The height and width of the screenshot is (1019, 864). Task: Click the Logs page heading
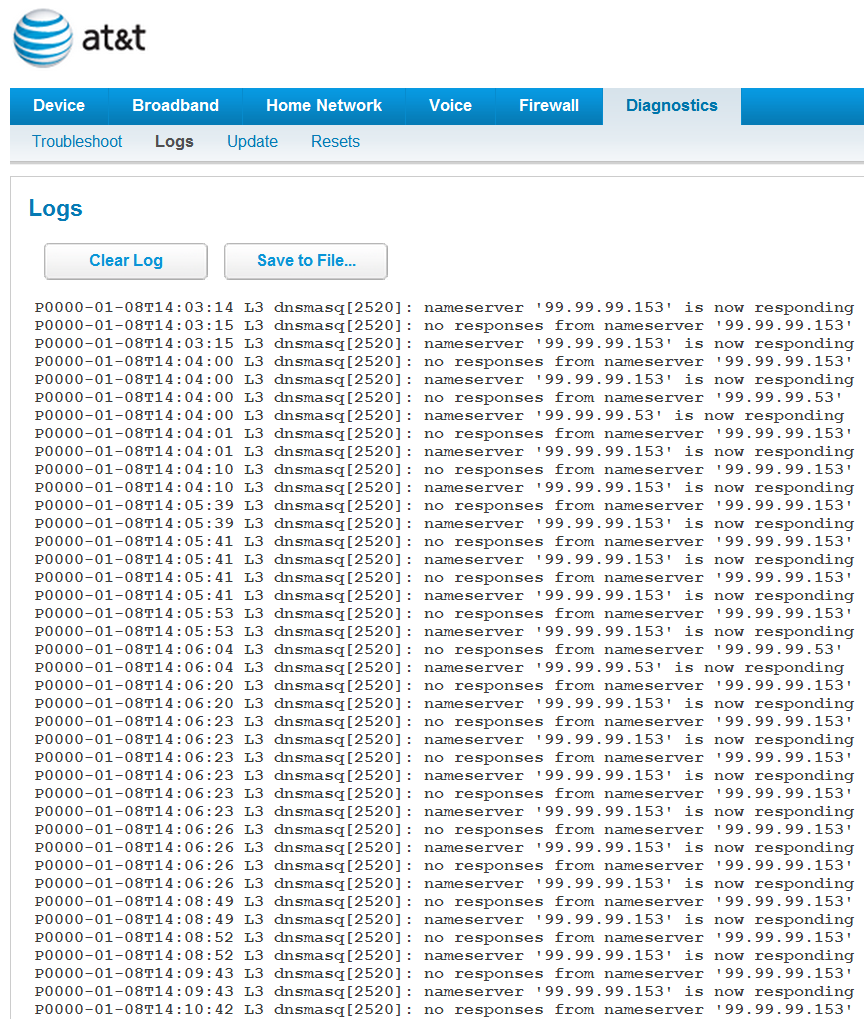click(56, 209)
